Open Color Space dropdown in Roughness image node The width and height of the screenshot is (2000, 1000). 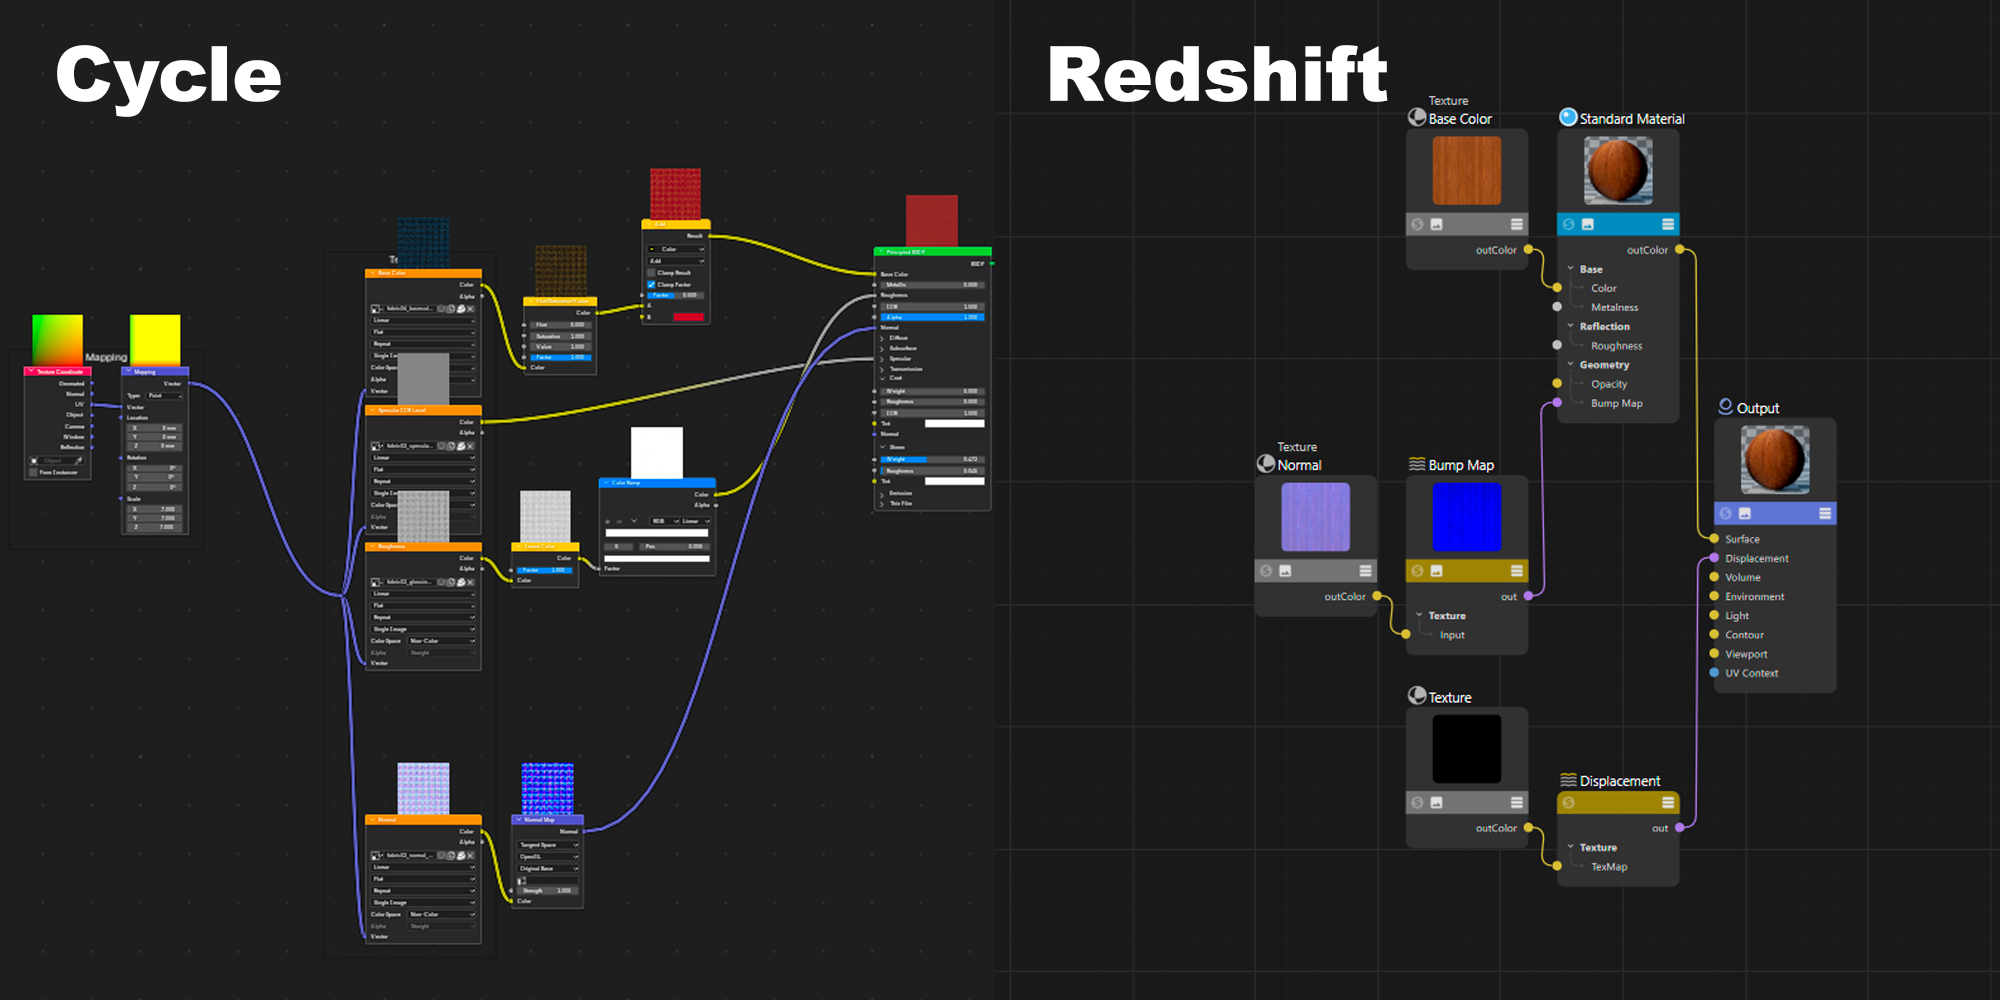point(441,641)
